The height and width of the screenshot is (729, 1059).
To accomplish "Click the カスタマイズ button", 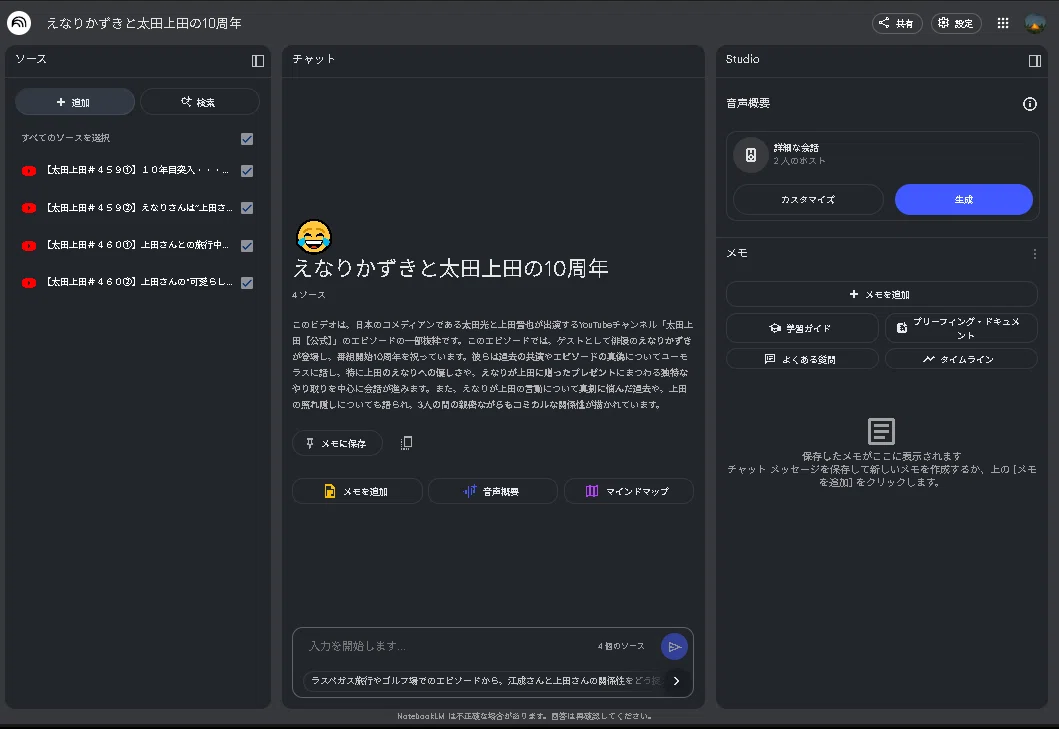I will coord(808,199).
